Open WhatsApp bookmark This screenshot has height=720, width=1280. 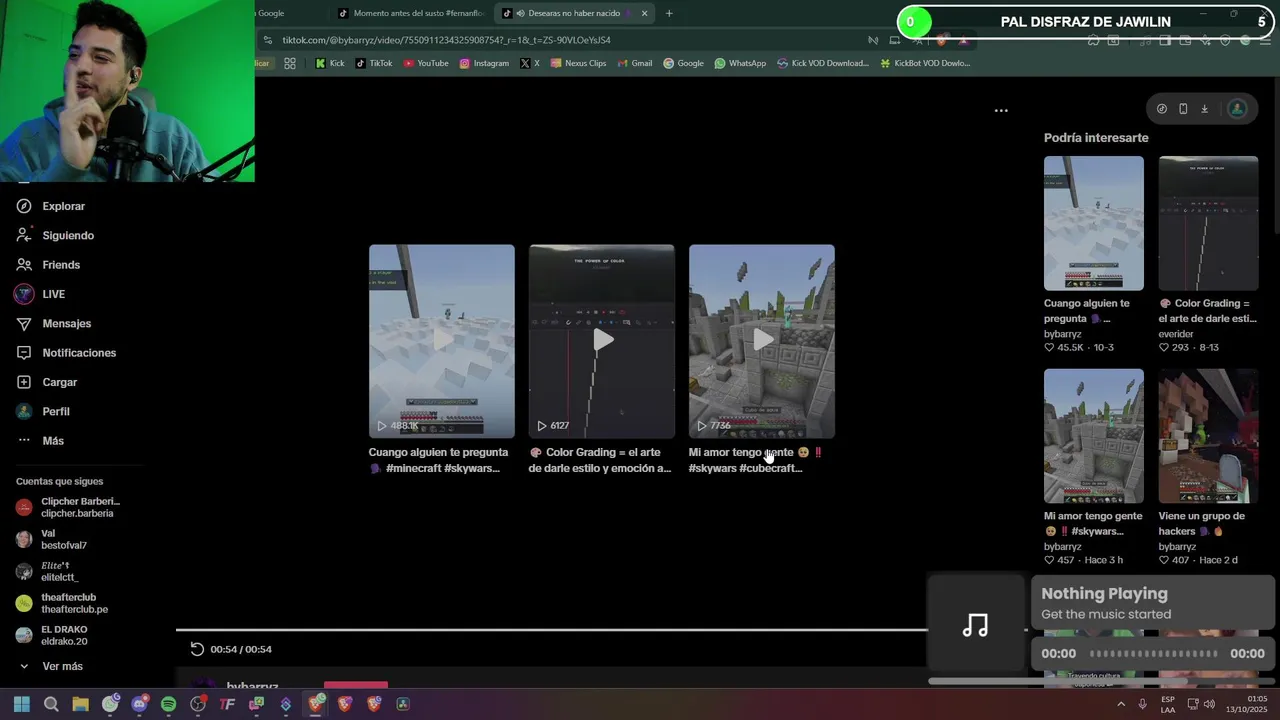(740, 63)
